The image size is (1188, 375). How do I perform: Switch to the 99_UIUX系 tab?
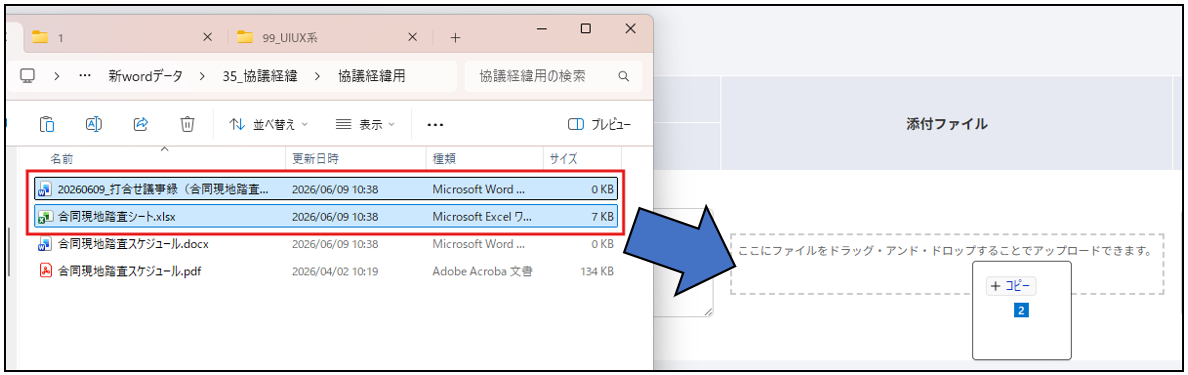[325, 37]
